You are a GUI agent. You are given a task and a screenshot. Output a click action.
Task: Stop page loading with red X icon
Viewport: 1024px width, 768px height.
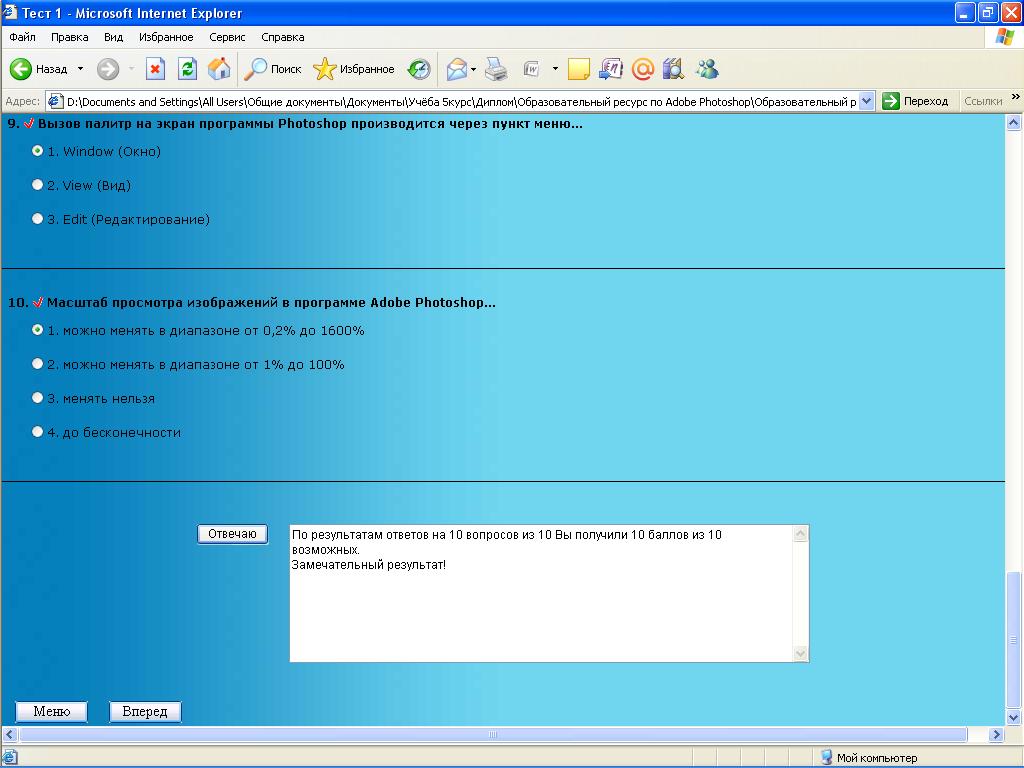coord(155,69)
